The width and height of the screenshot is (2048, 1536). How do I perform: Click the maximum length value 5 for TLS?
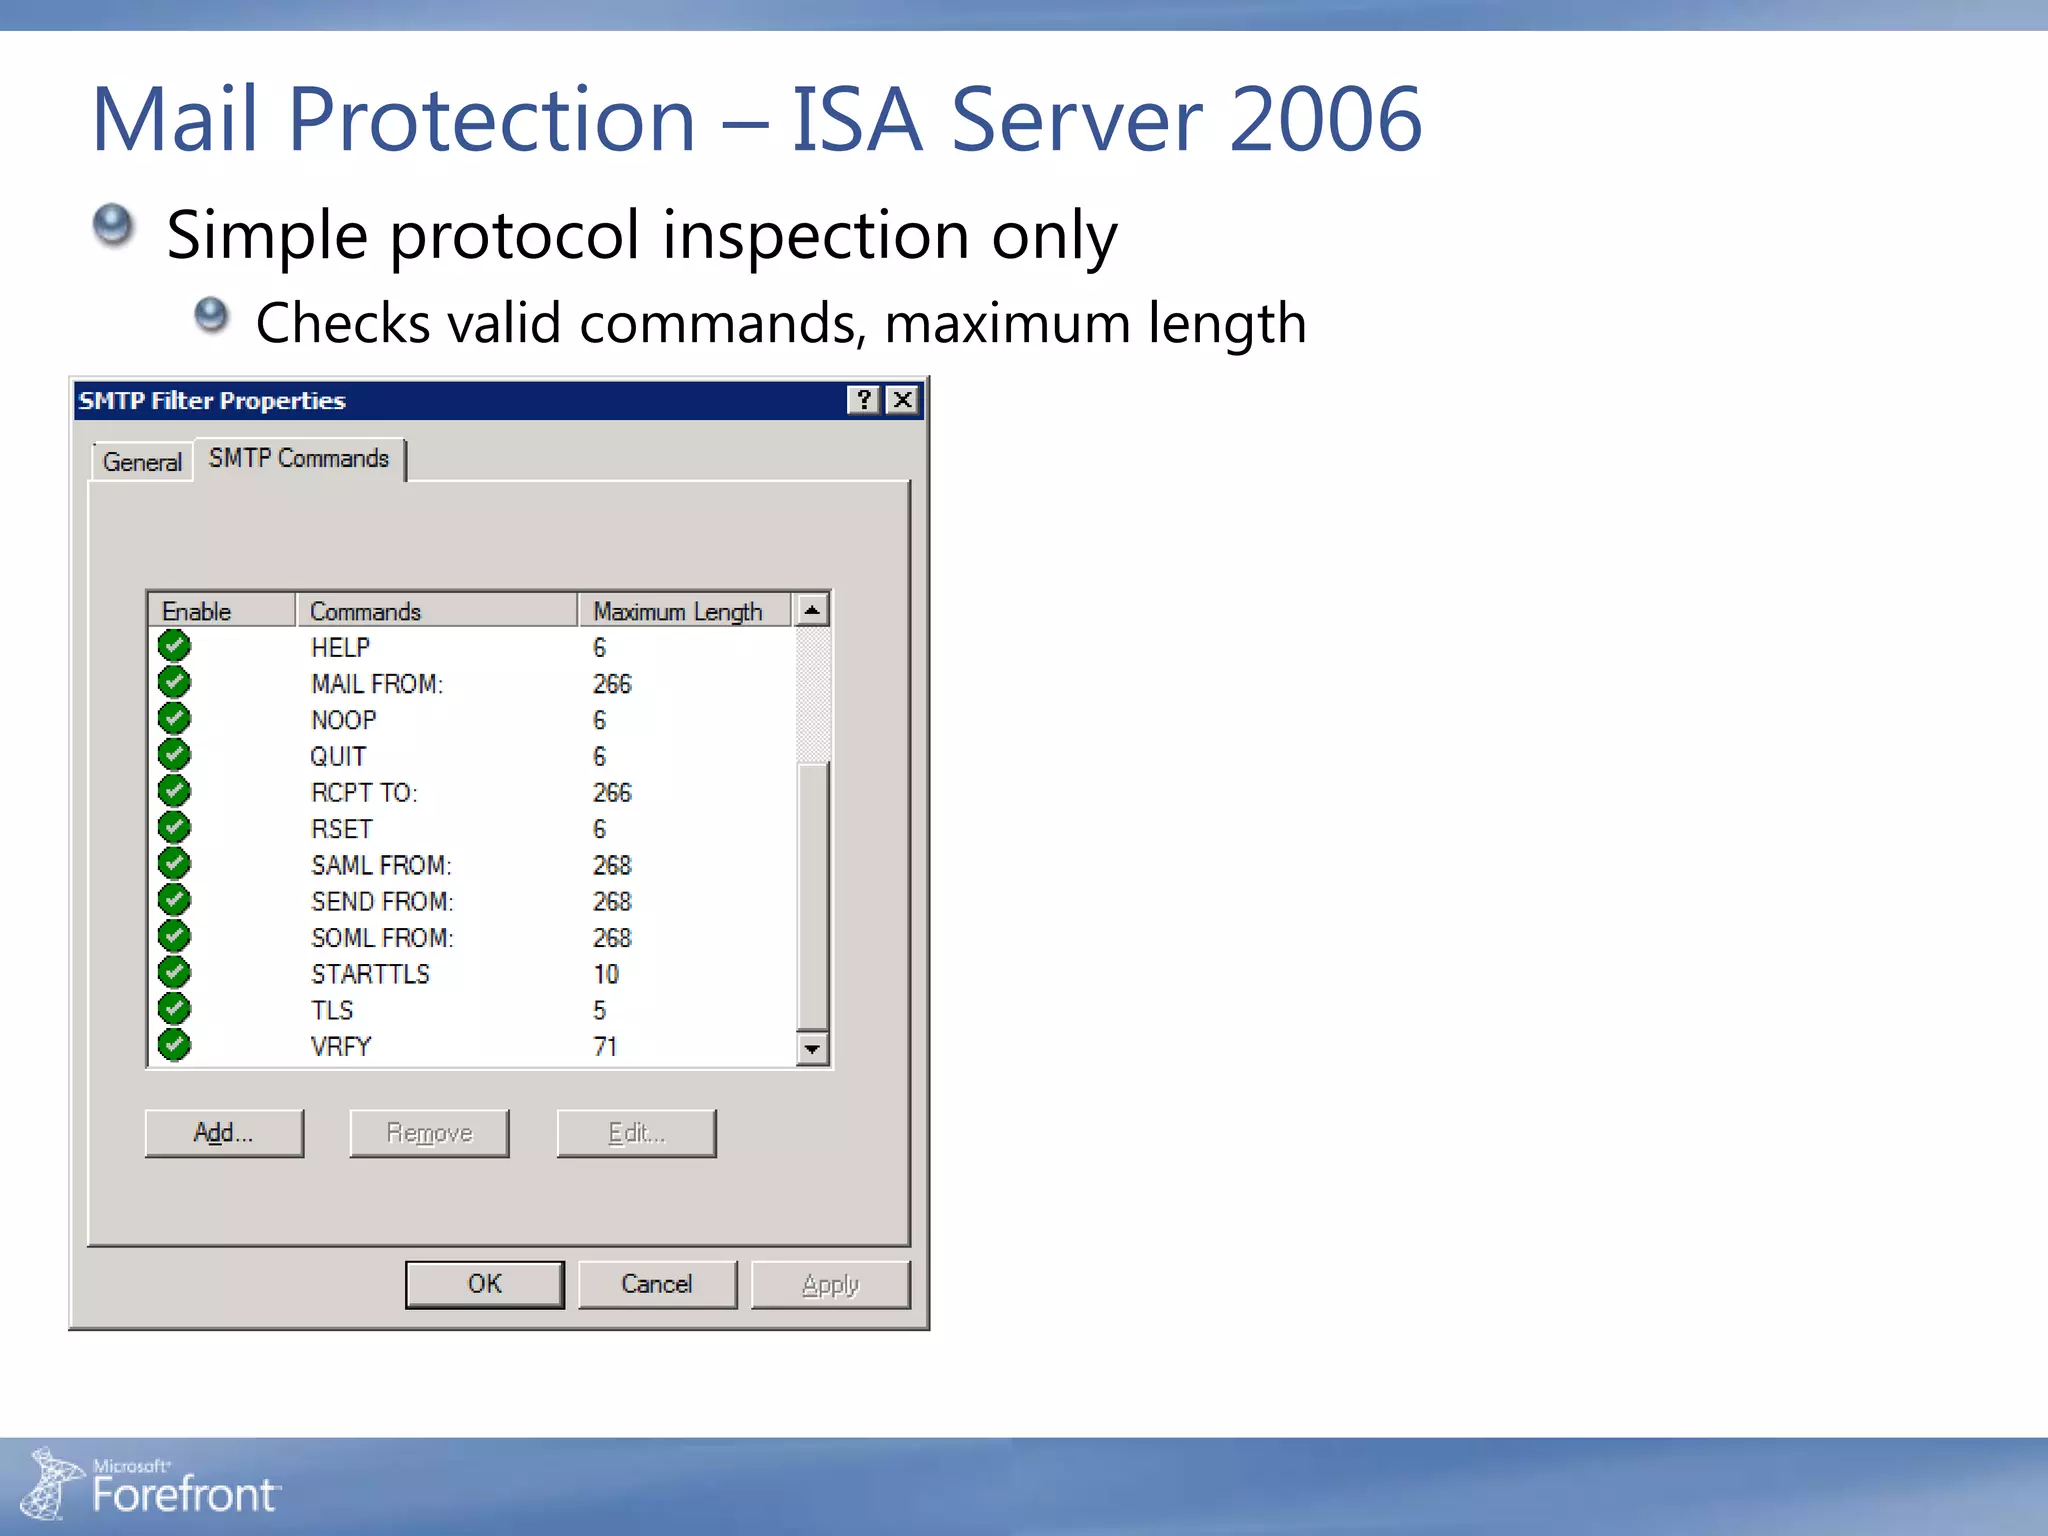(x=599, y=1010)
